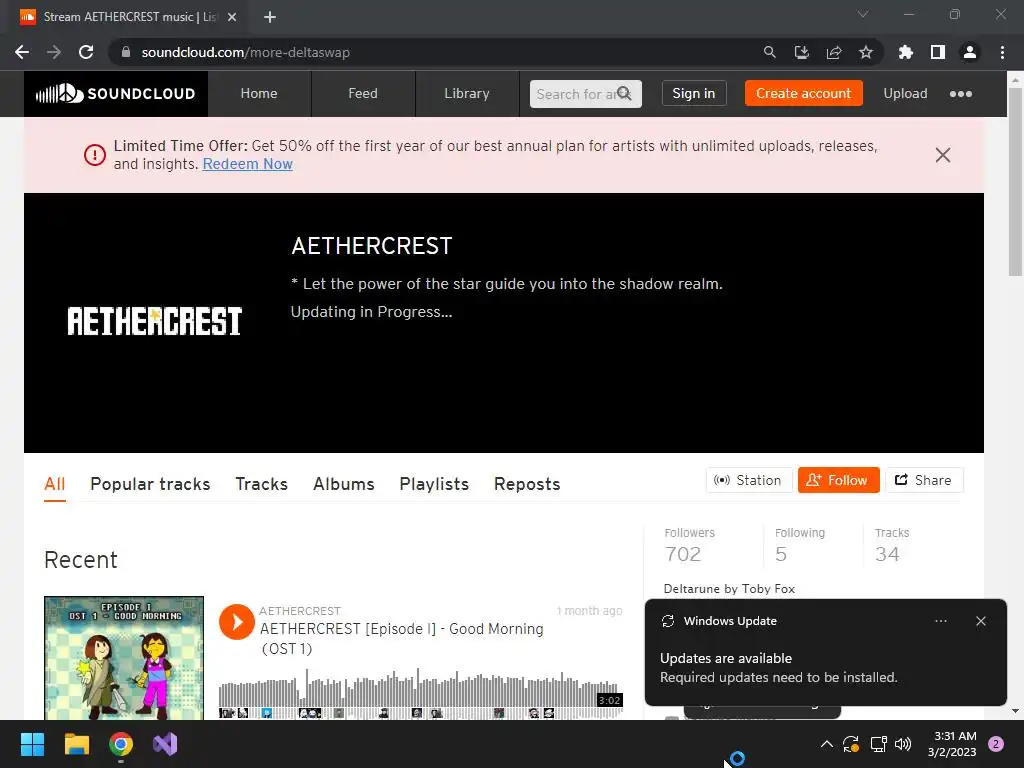Open the Library page
Screen dimensions: 1024x768
pyautogui.click(x=467, y=93)
